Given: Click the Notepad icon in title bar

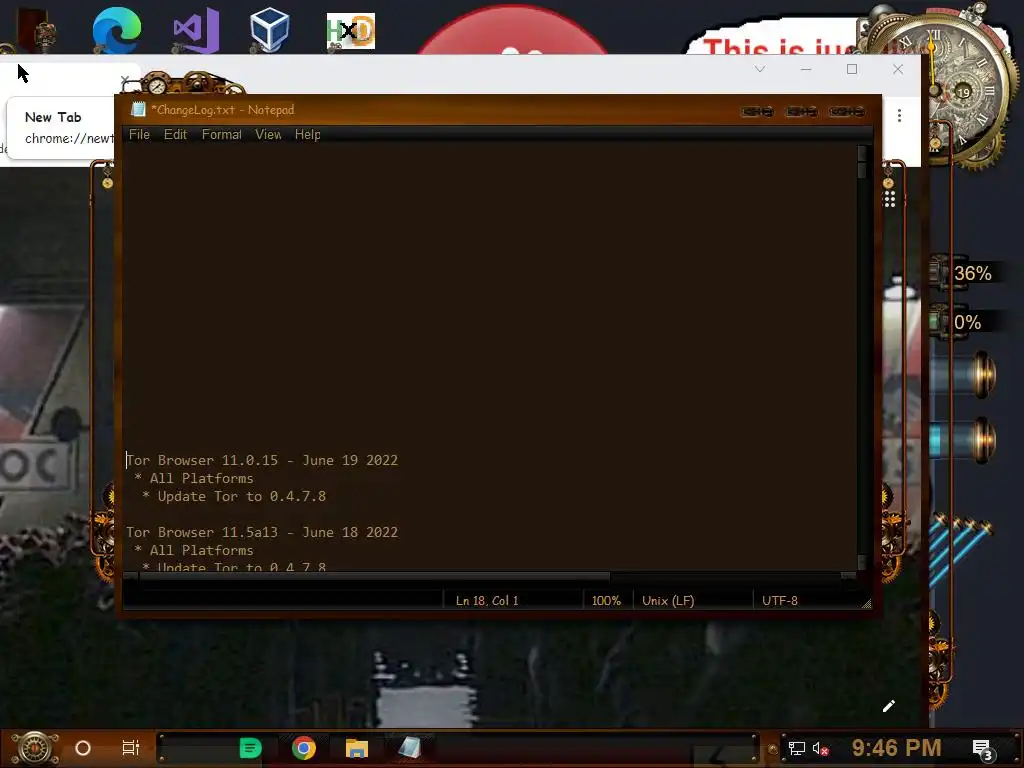Looking at the screenshot, I should 138,110.
